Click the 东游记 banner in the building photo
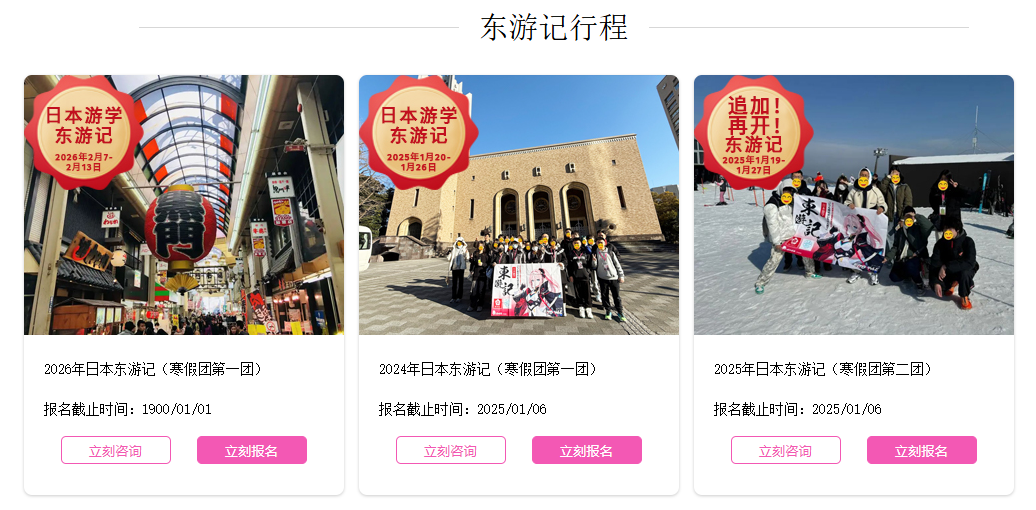This screenshot has height=510, width=1036. point(527,291)
